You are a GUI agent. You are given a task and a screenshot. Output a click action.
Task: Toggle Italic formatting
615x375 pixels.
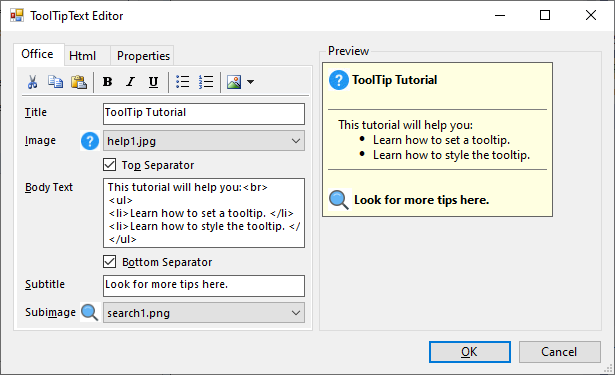[130, 82]
